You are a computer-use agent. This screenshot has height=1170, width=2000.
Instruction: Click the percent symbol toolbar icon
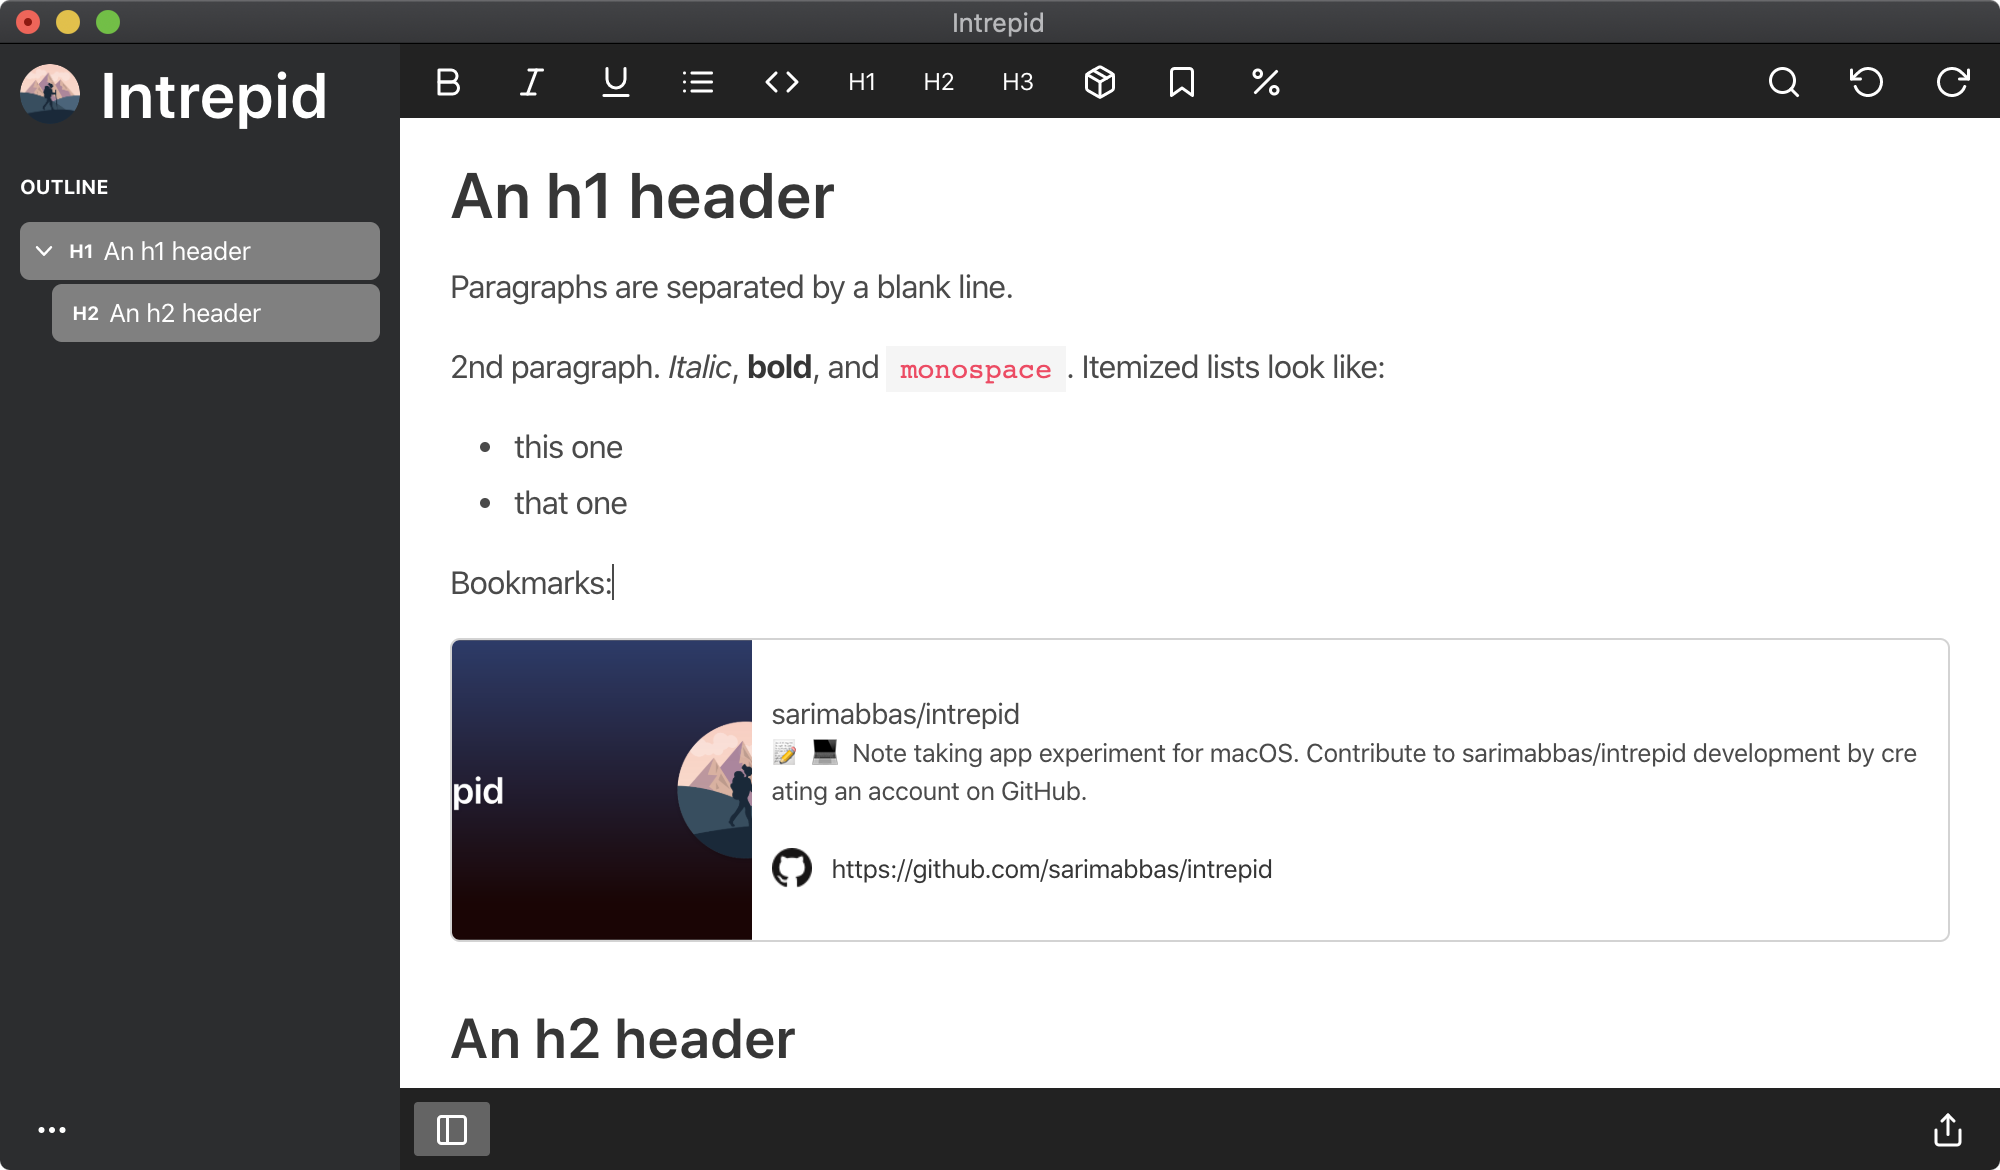pyautogui.click(x=1266, y=82)
